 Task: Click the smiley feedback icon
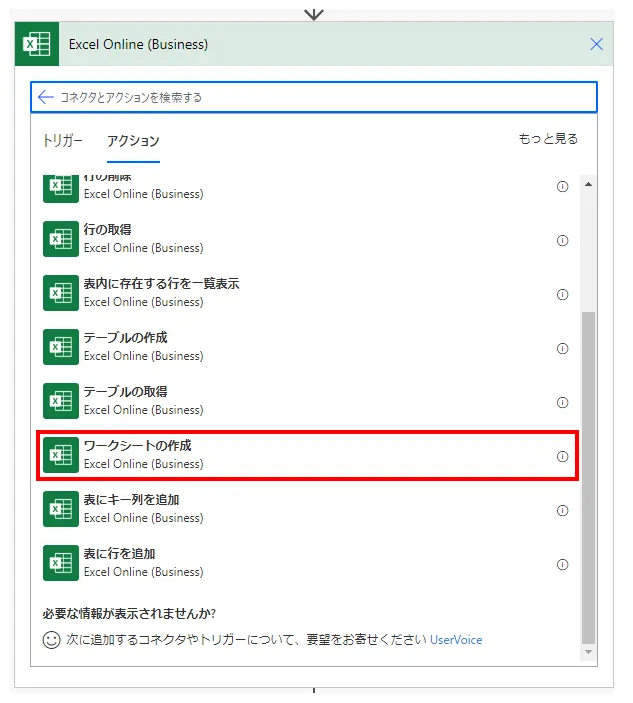point(52,640)
